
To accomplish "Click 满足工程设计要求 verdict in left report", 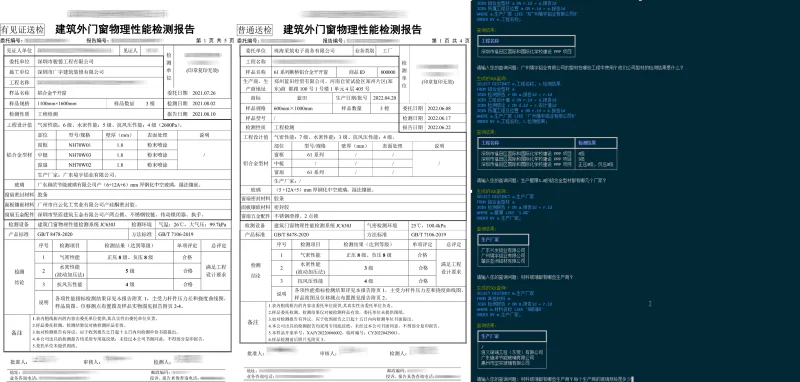I will click(x=215, y=271).
